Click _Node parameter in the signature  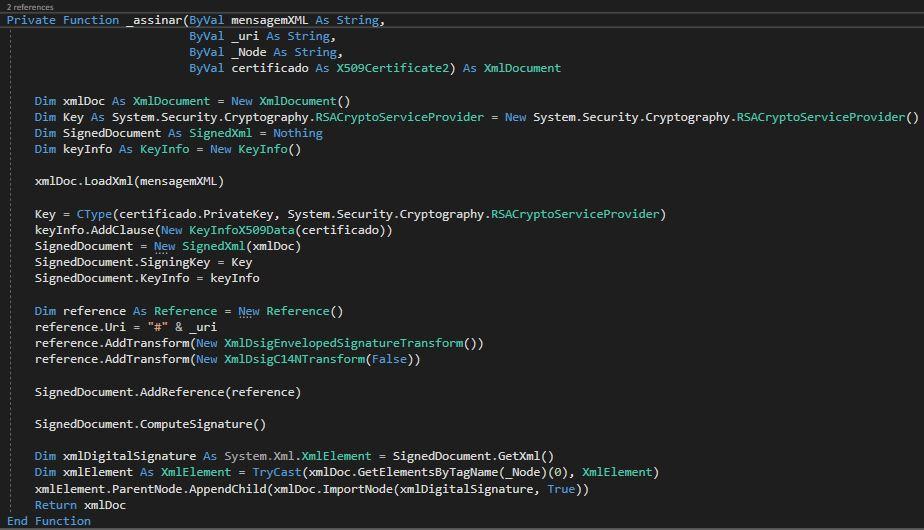249,52
